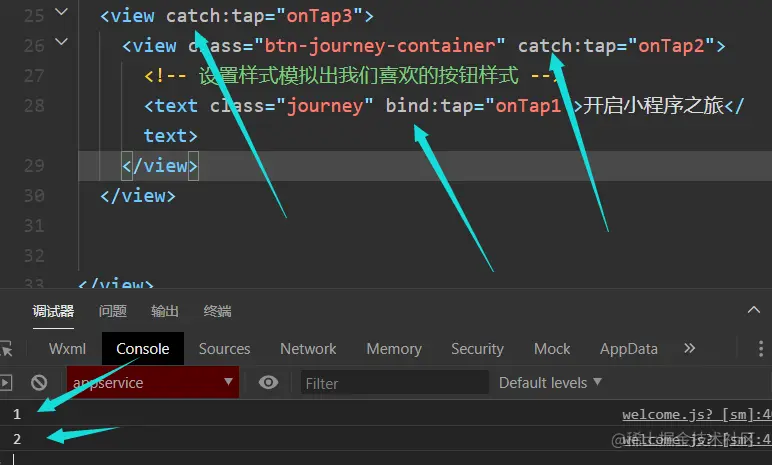Select the Console devtools tab
Viewport: 772px width, 465px height.
143,349
